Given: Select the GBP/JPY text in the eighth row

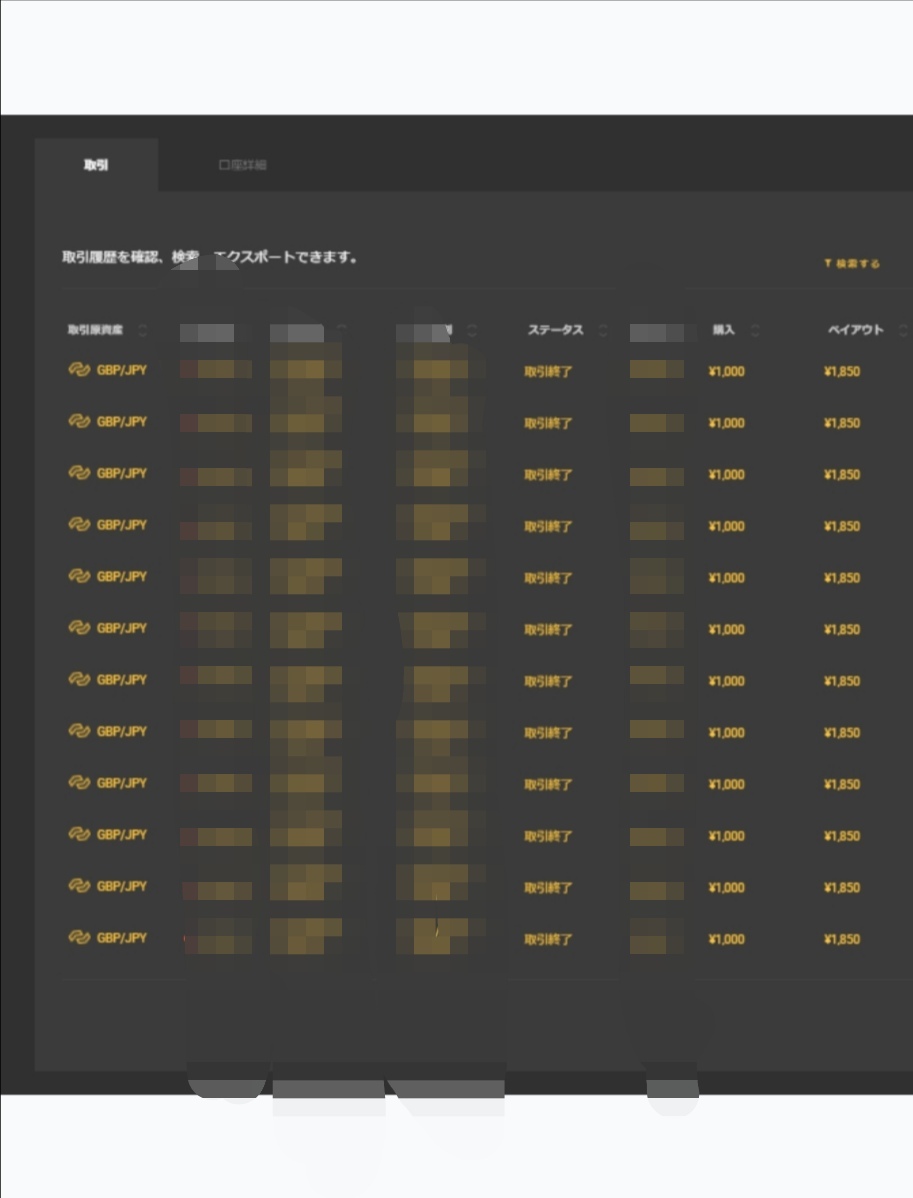Looking at the screenshot, I should coord(121,731).
